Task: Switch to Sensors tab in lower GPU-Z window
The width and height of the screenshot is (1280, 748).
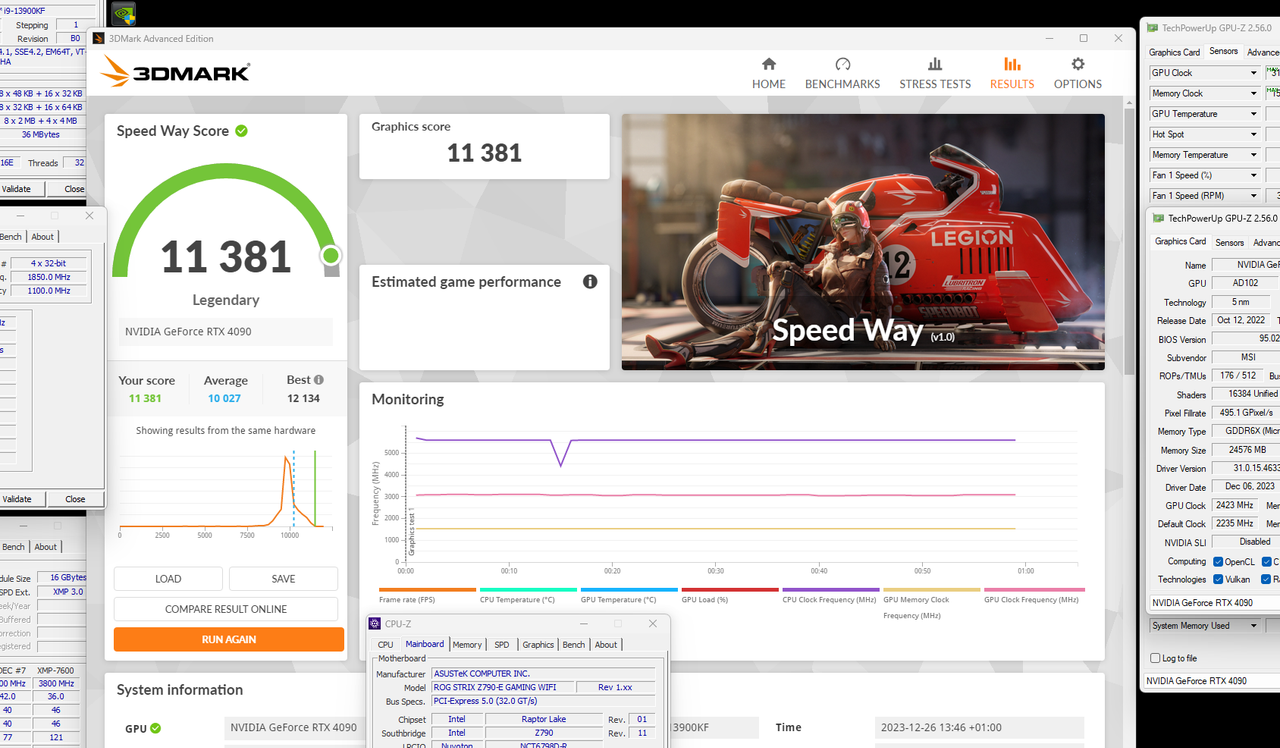Action: coord(1229,243)
